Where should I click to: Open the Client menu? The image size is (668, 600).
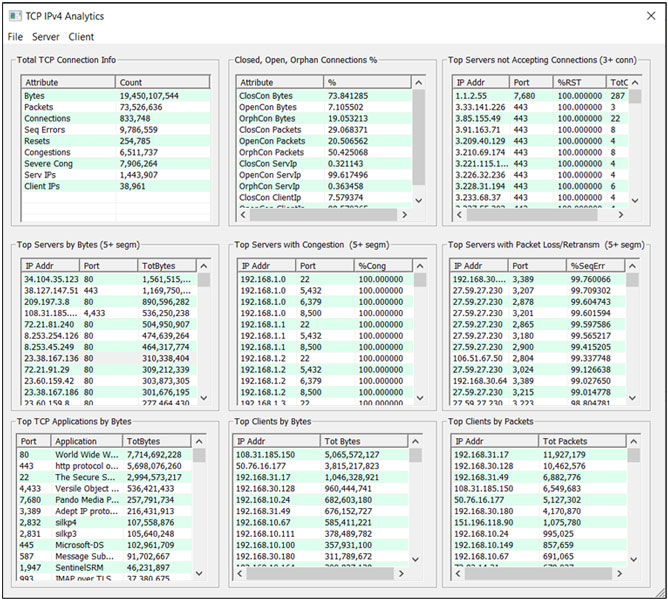click(x=81, y=37)
